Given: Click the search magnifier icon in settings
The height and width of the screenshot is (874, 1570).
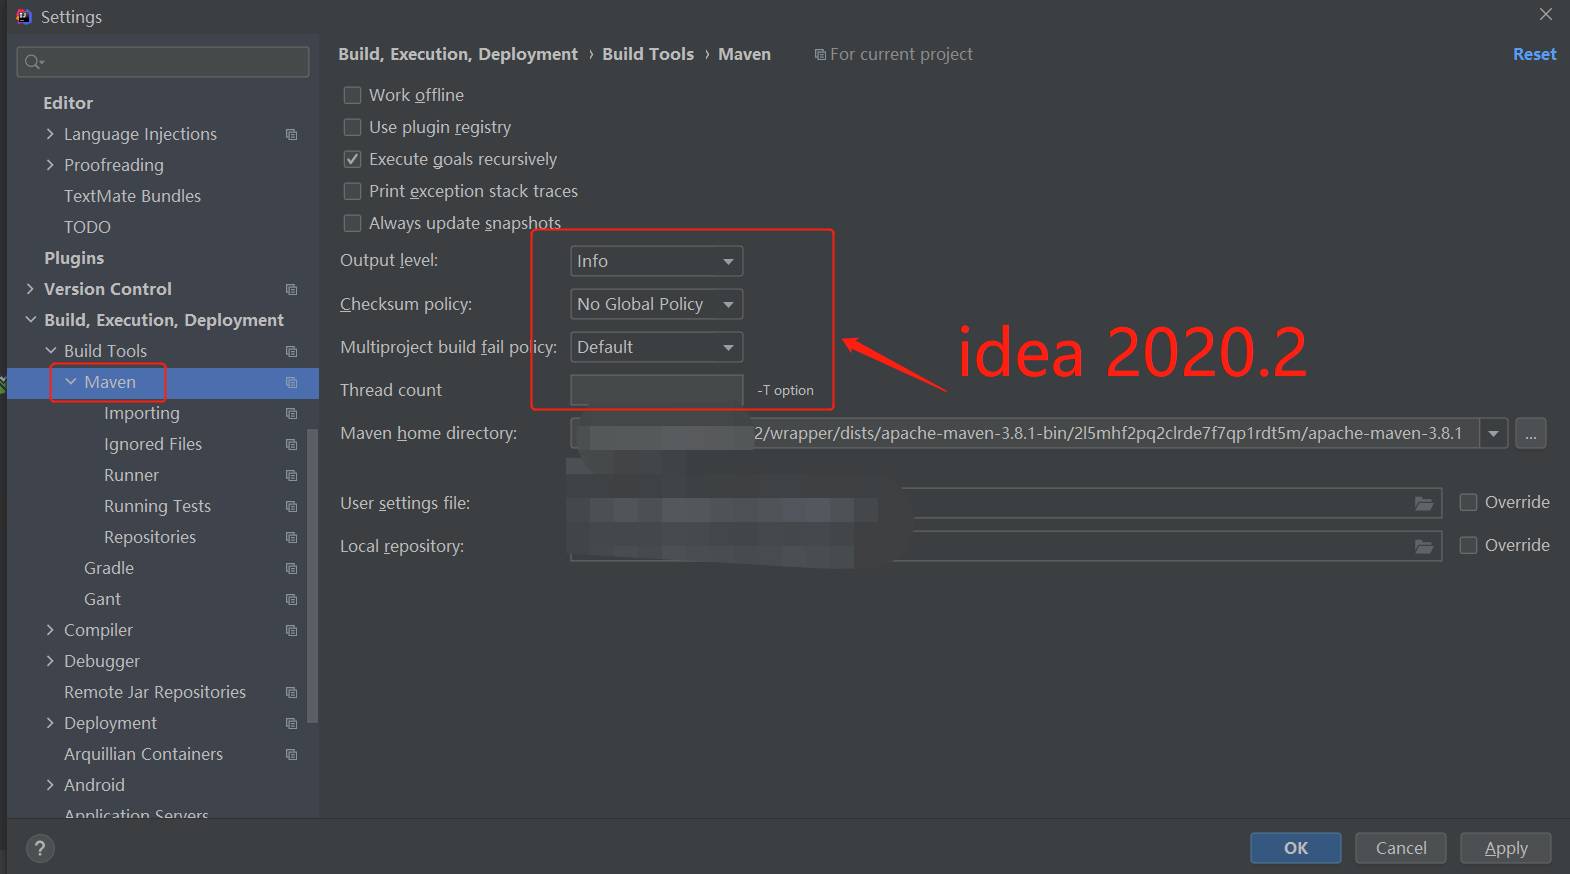Looking at the screenshot, I should [x=33, y=62].
